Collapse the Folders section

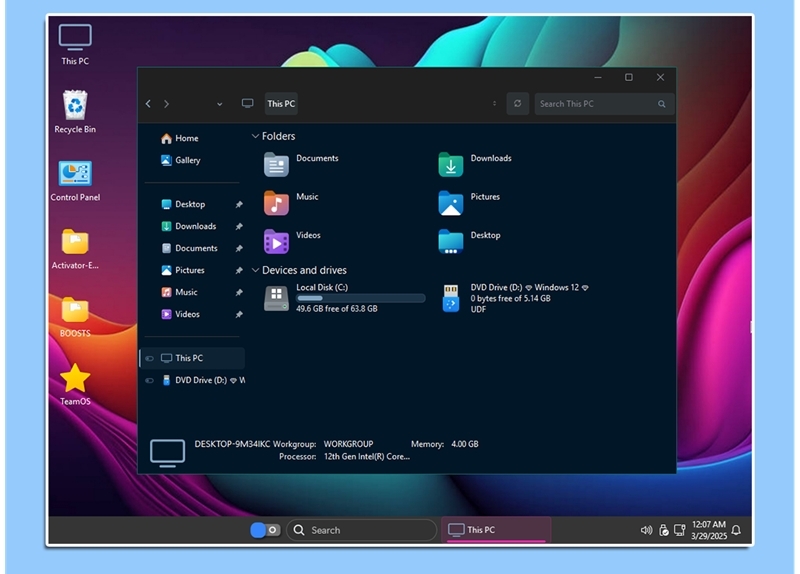[255, 136]
